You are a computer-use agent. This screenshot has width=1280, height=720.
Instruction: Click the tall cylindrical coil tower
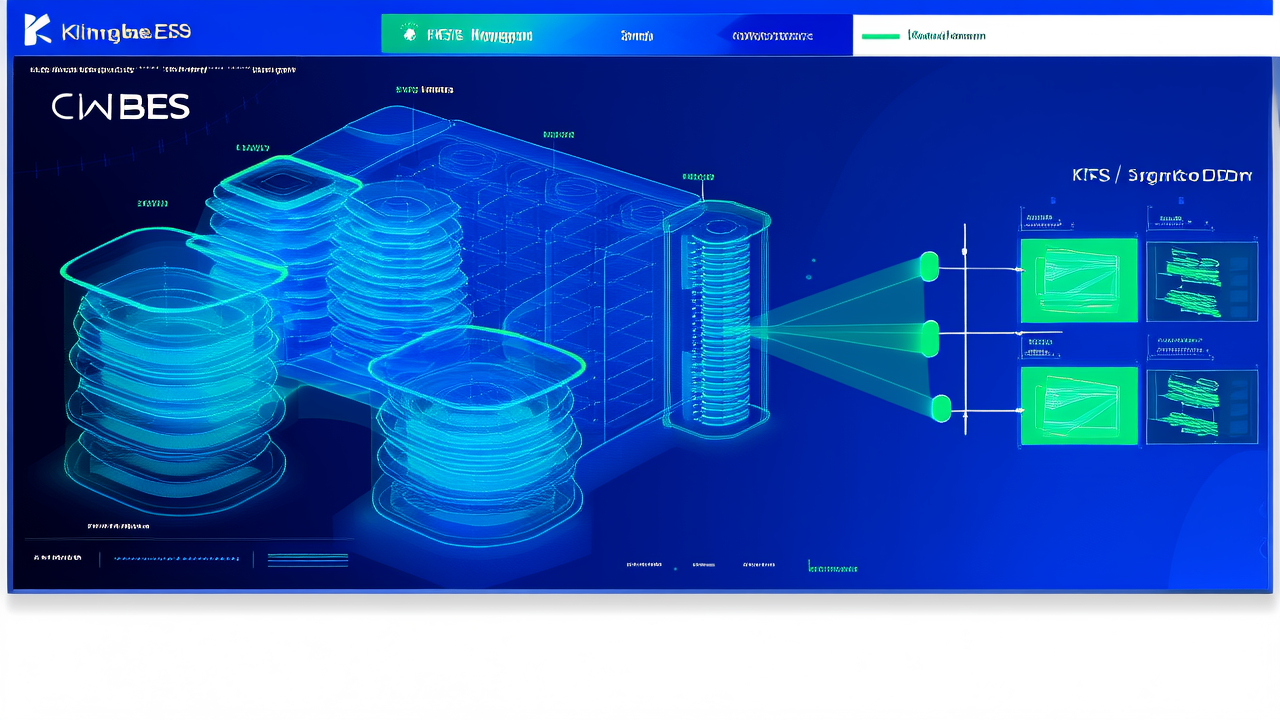pyautogui.click(x=715, y=320)
